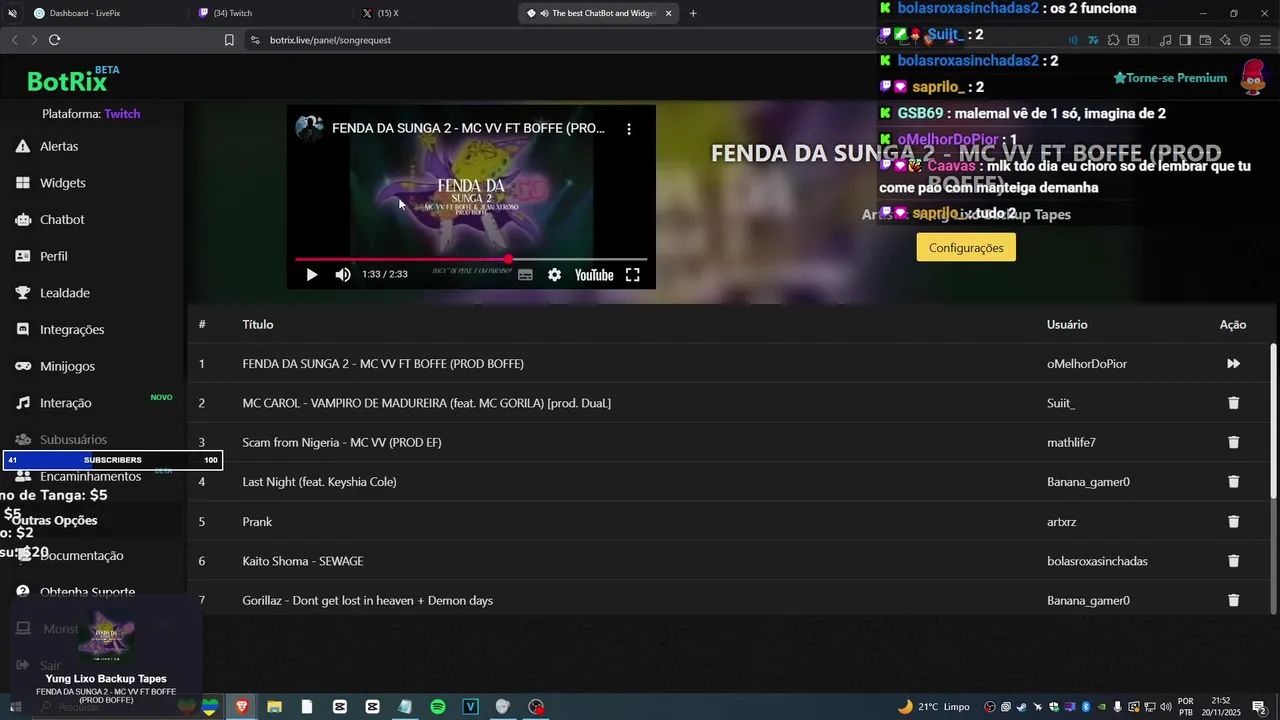The width and height of the screenshot is (1280, 720).
Task: Open the Configurações button
Action: tap(966, 248)
